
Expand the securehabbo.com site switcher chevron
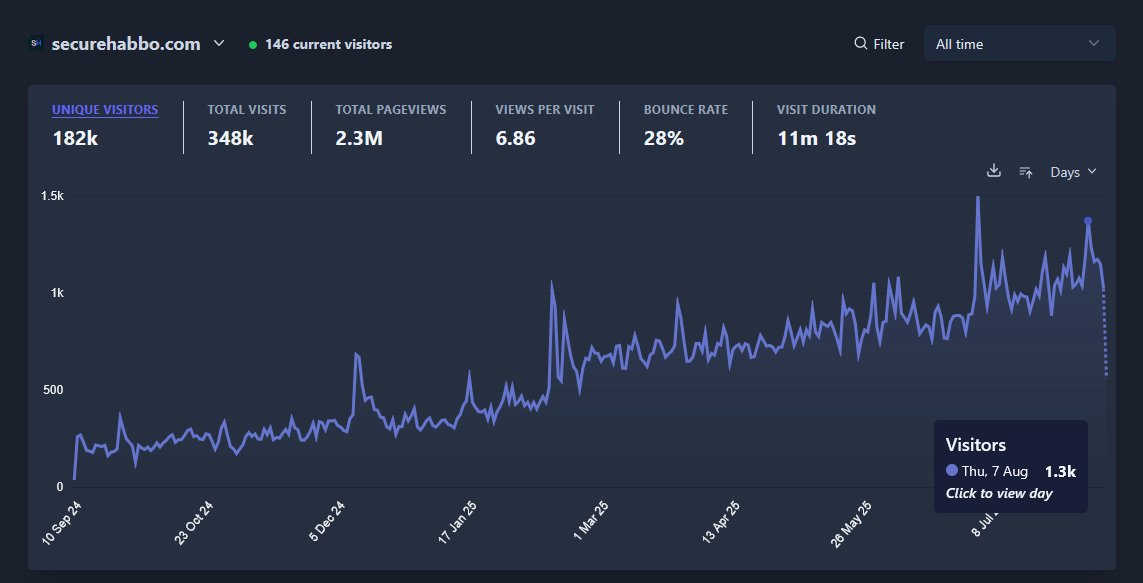[x=216, y=43]
